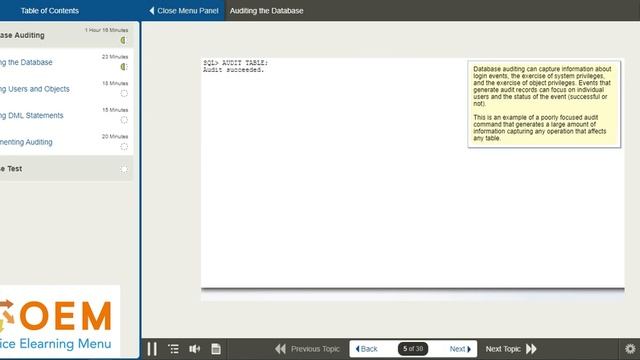This screenshot has height=360, width=640.
Task: Click progress circle for 20 Minutes topic
Action: click(x=124, y=147)
